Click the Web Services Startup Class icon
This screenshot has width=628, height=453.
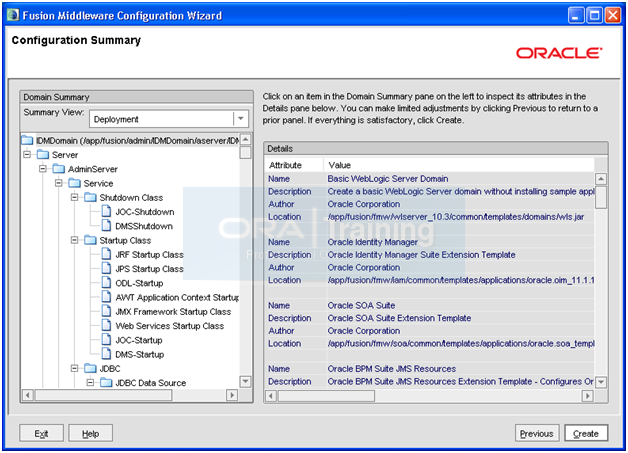click(x=106, y=325)
